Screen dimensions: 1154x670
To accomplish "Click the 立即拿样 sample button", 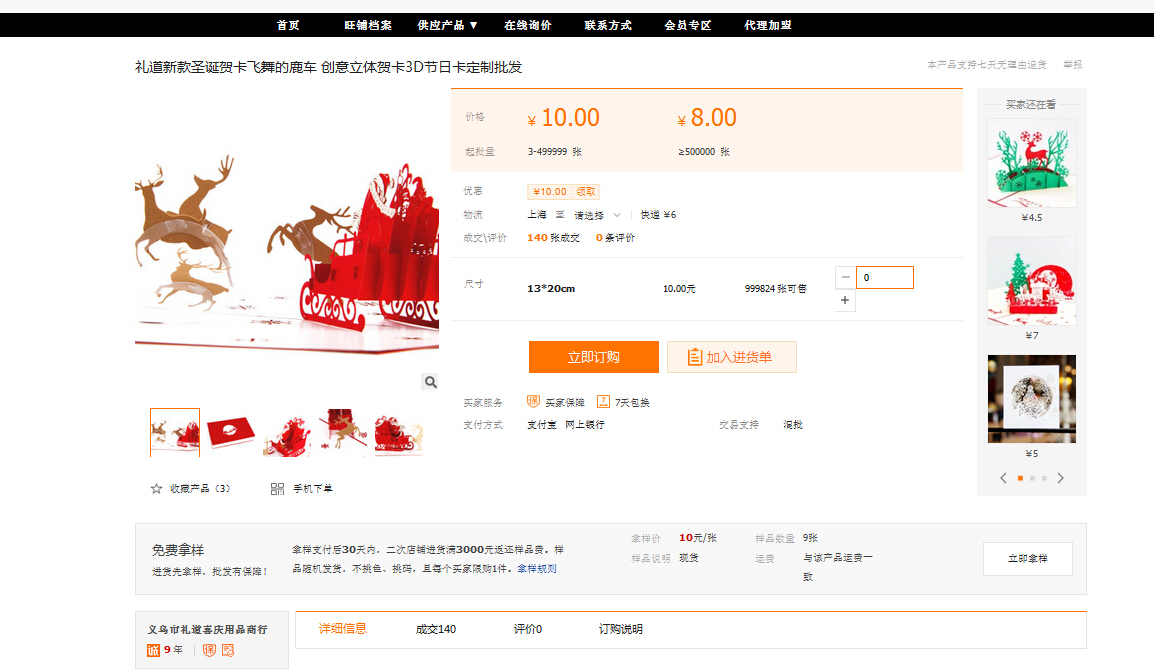I will tap(1027, 559).
